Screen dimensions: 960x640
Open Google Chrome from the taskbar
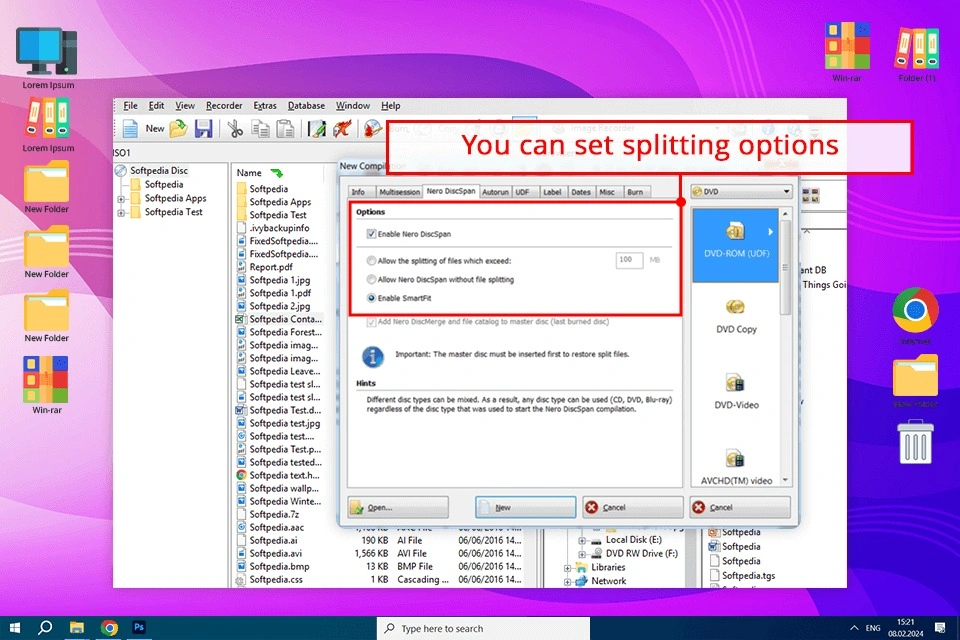(110, 628)
